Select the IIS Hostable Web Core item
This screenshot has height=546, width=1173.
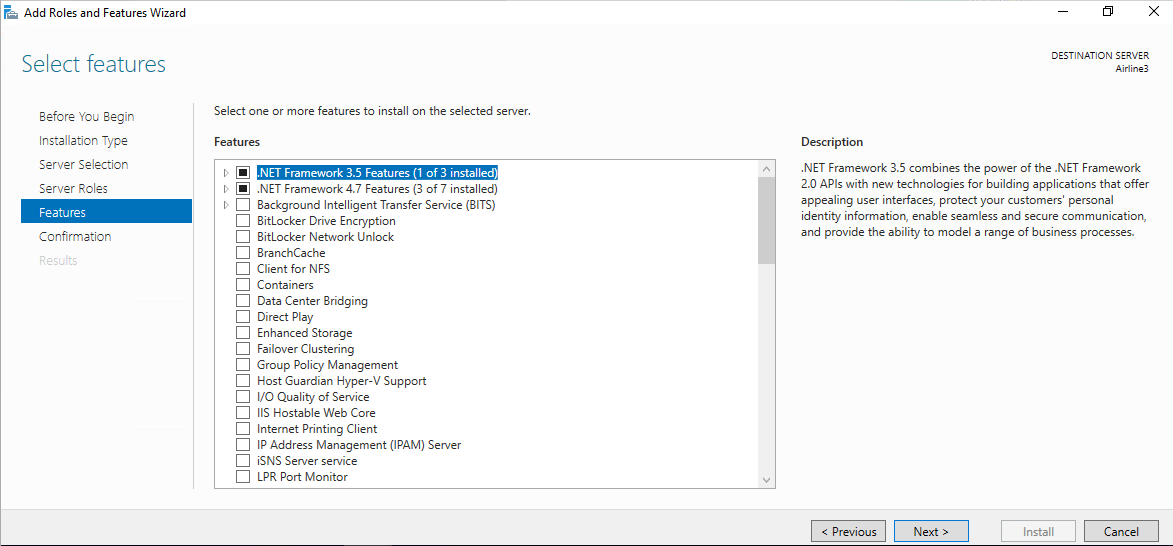(316, 413)
